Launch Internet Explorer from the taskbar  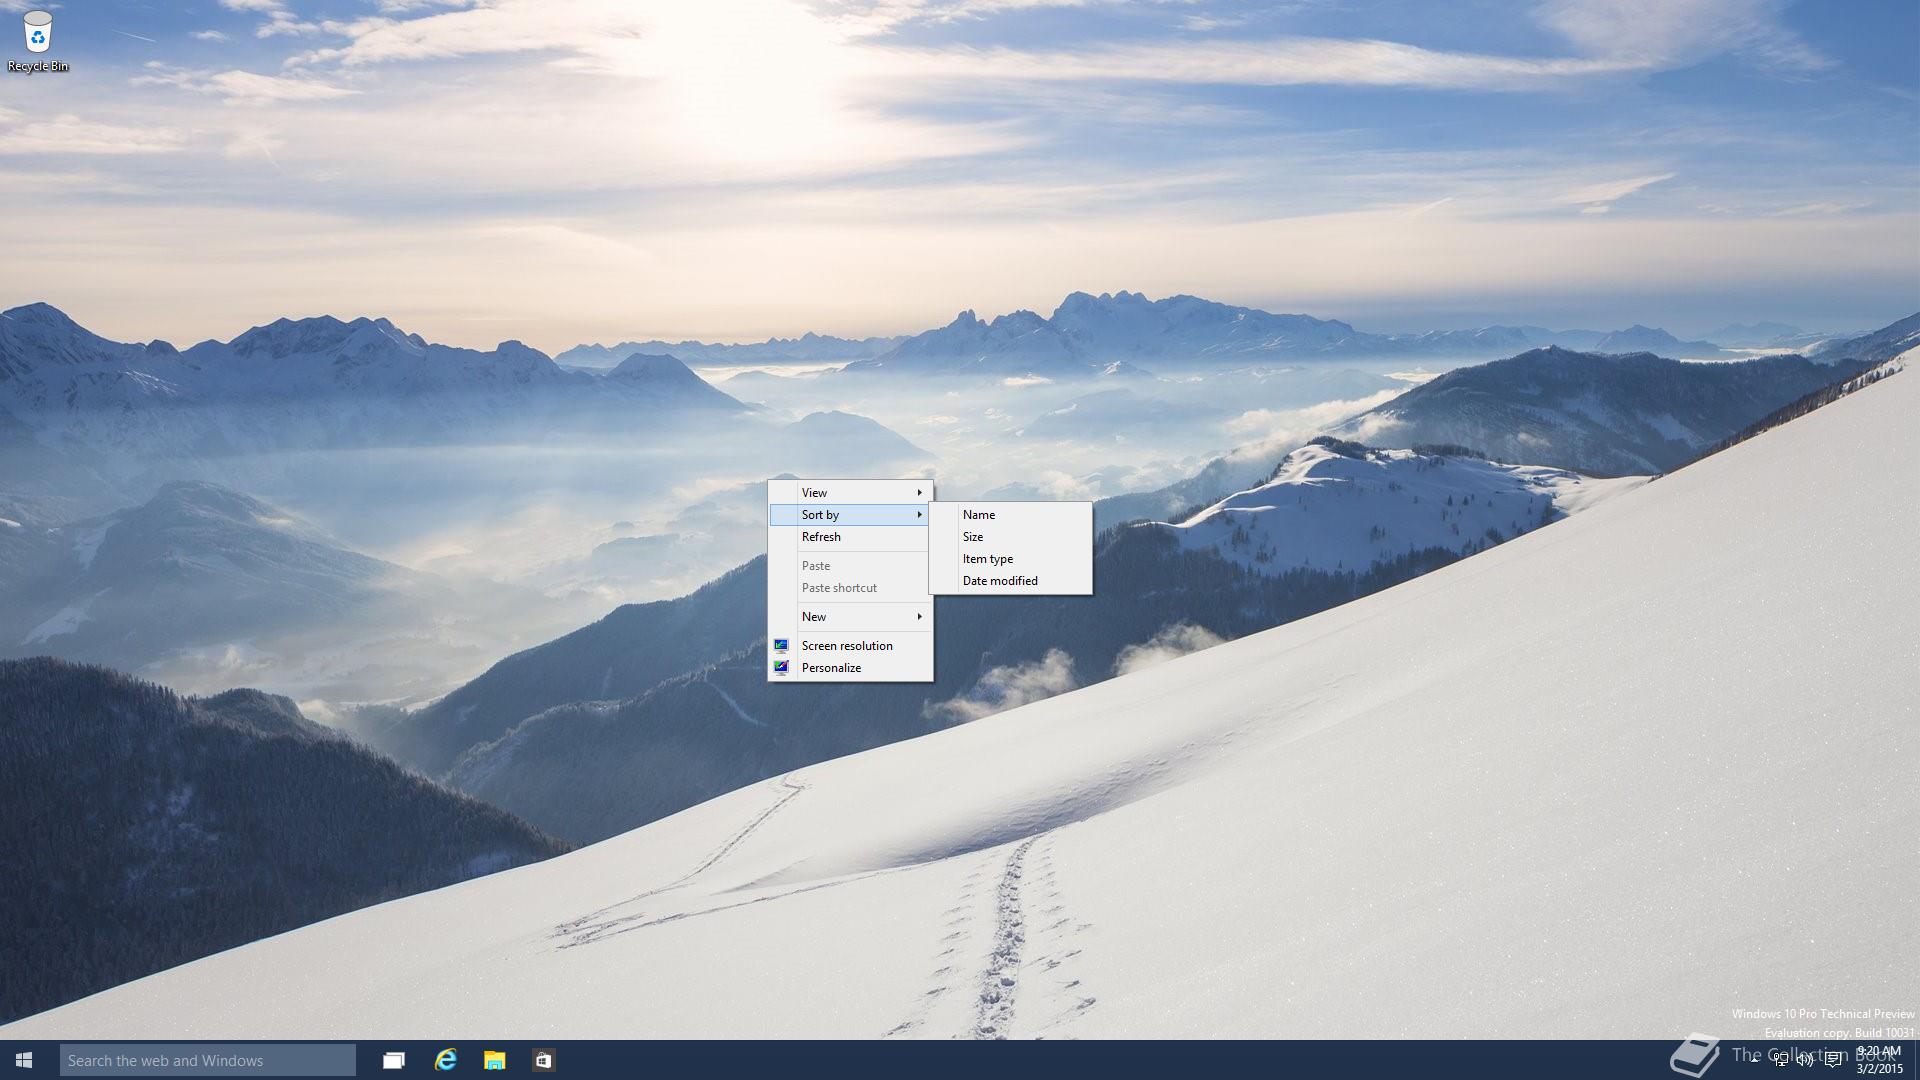[x=445, y=1060]
